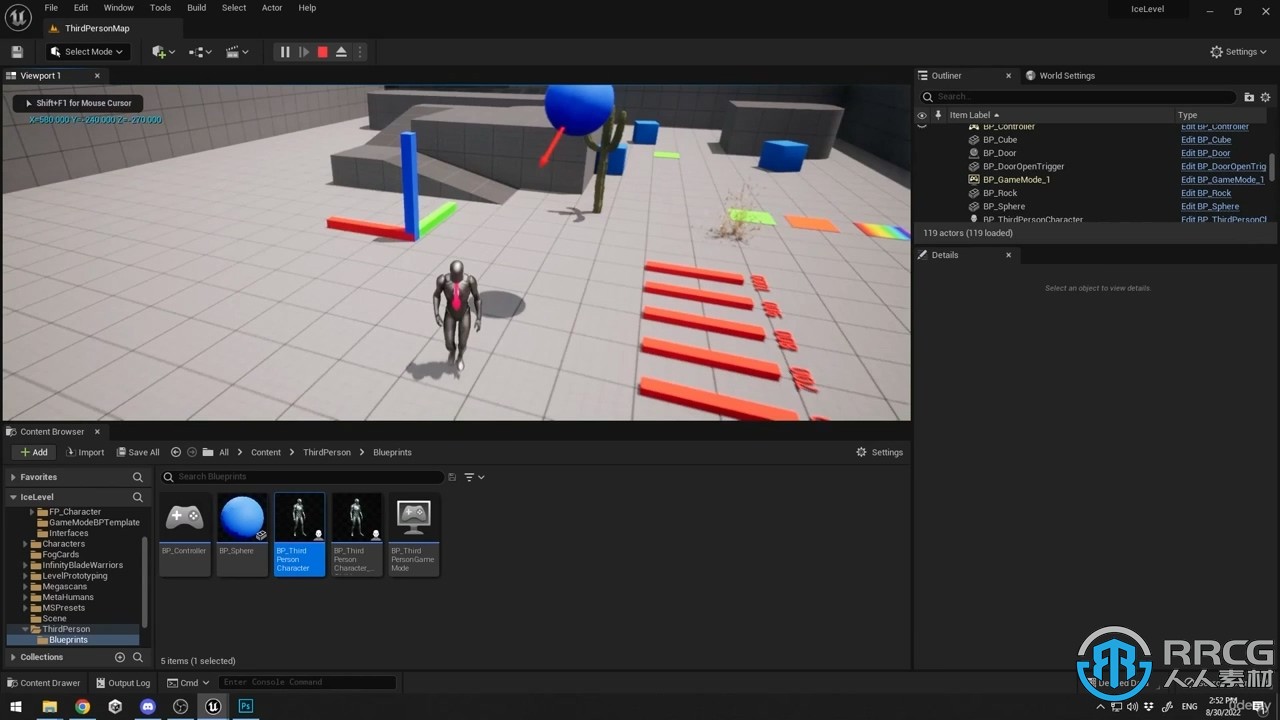Open the play options three-dots menu
The width and height of the screenshot is (1280, 720).
point(360,52)
